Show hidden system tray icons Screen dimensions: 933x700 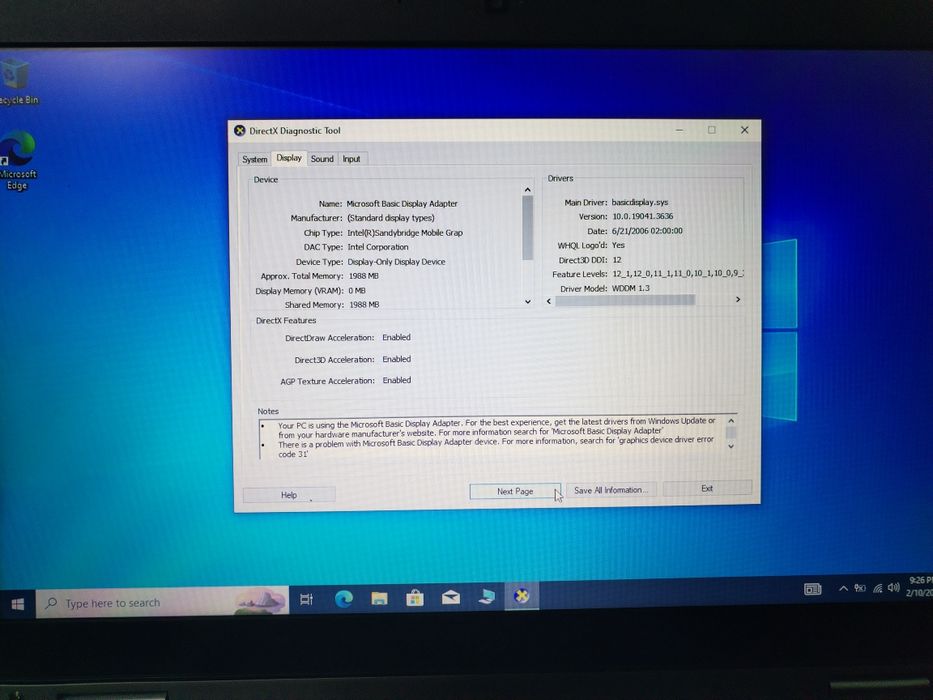tap(843, 589)
